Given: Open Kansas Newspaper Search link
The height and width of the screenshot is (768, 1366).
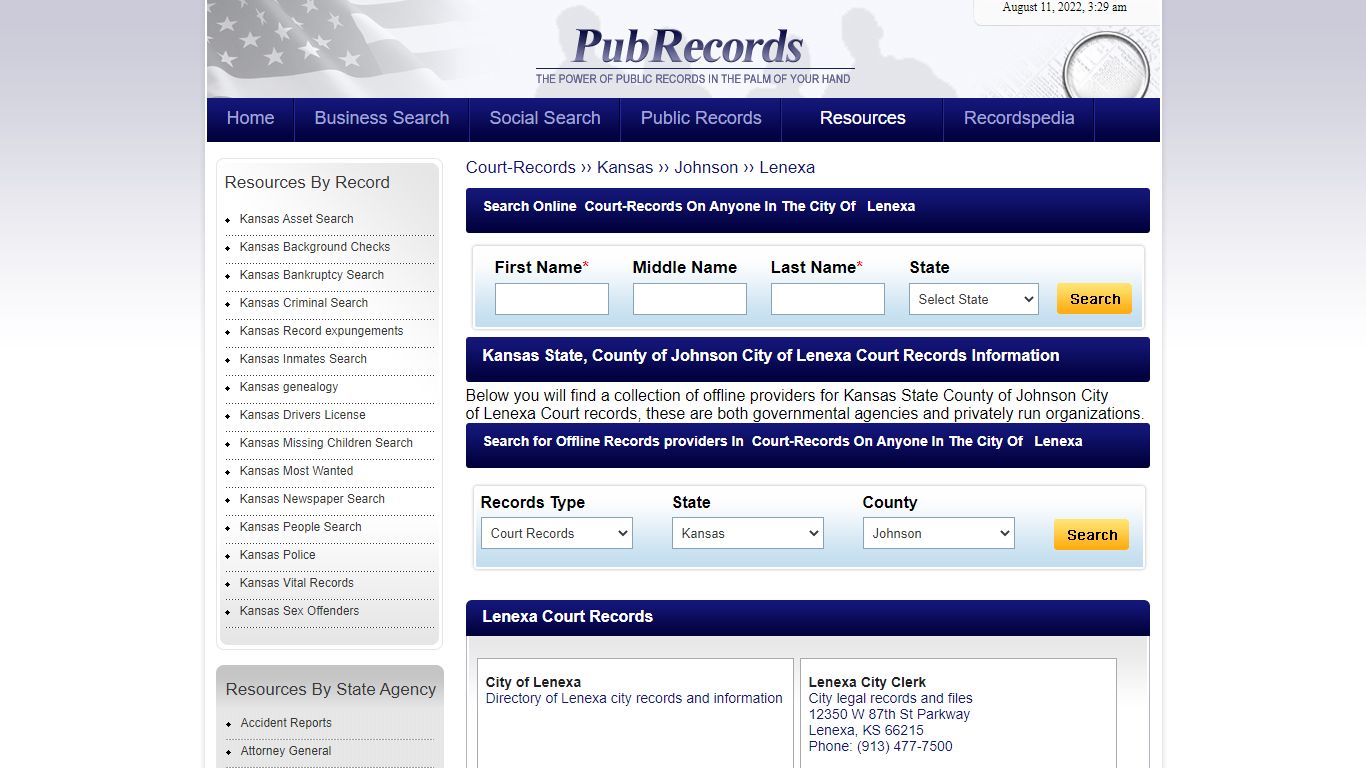Looking at the screenshot, I should coord(312,499).
